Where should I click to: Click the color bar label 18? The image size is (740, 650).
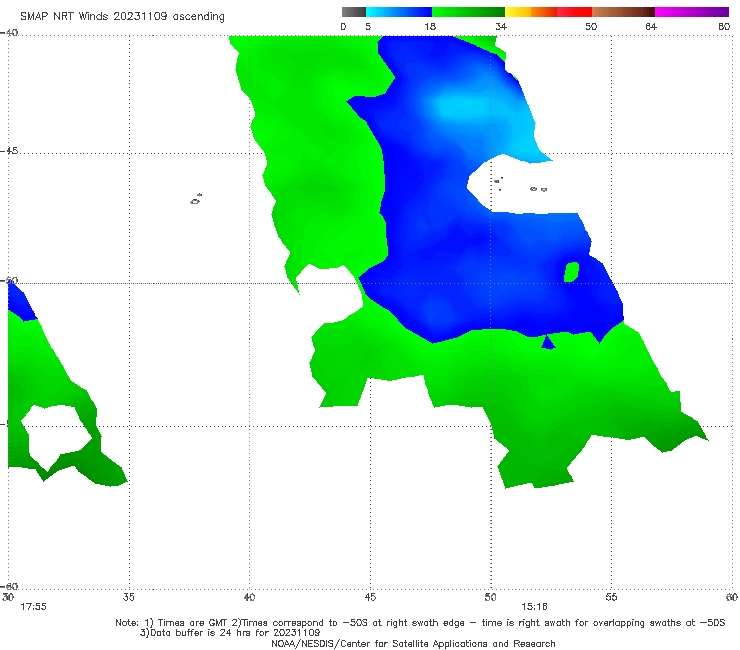[x=430, y=27]
